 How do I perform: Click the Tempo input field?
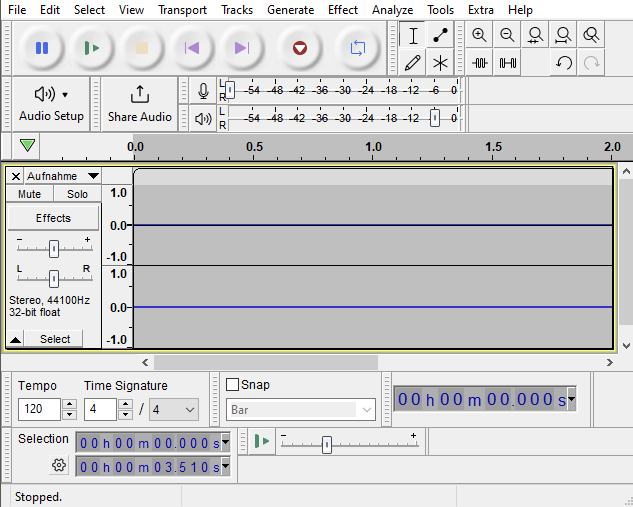39,409
